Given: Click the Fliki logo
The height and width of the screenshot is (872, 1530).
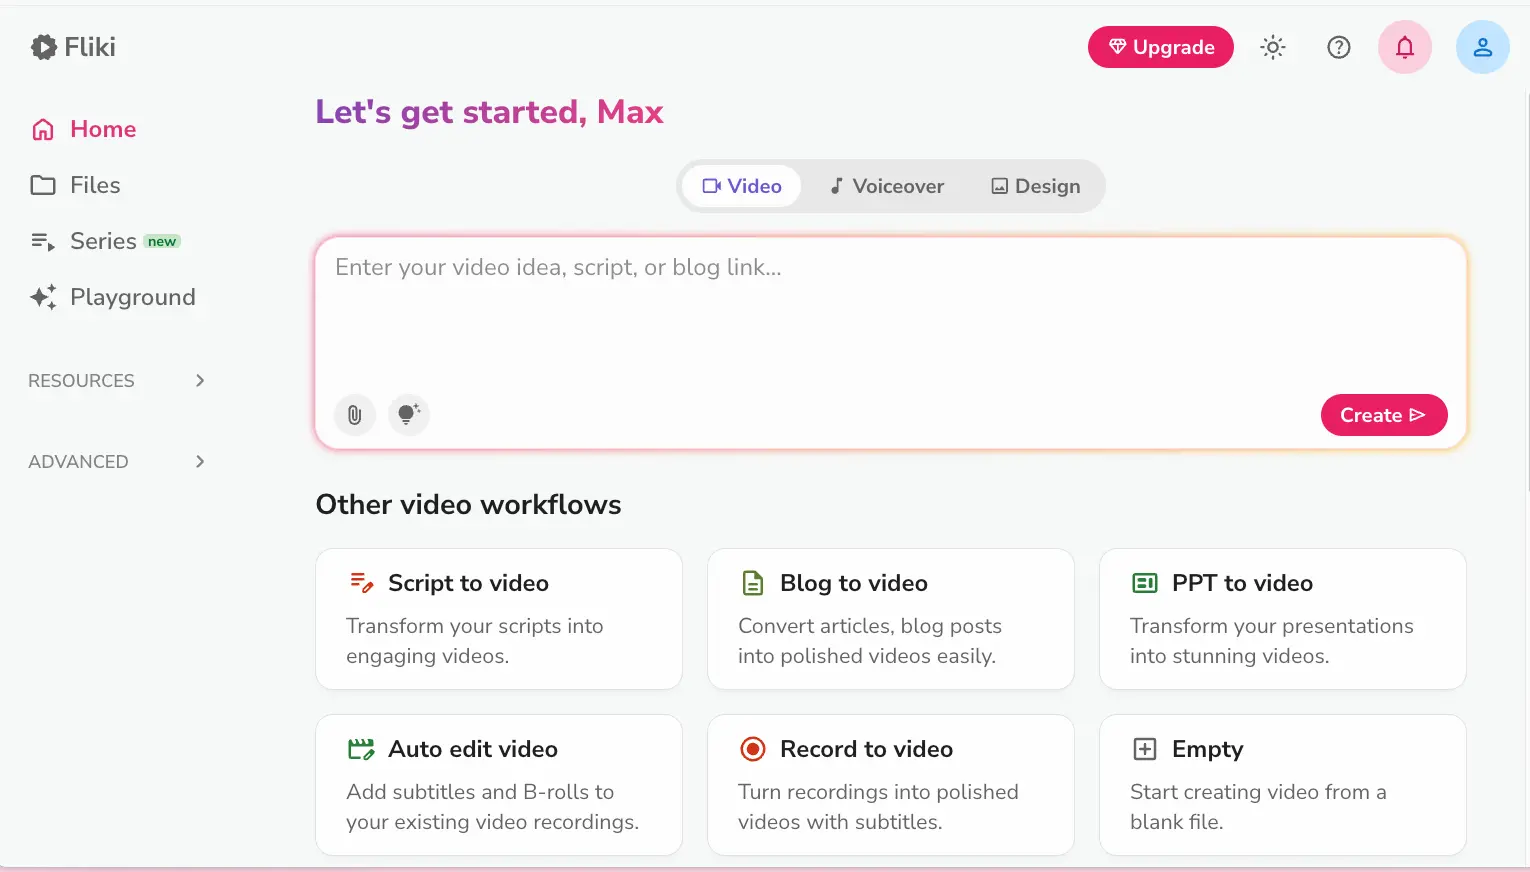Looking at the screenshot, I should (74, 47).
